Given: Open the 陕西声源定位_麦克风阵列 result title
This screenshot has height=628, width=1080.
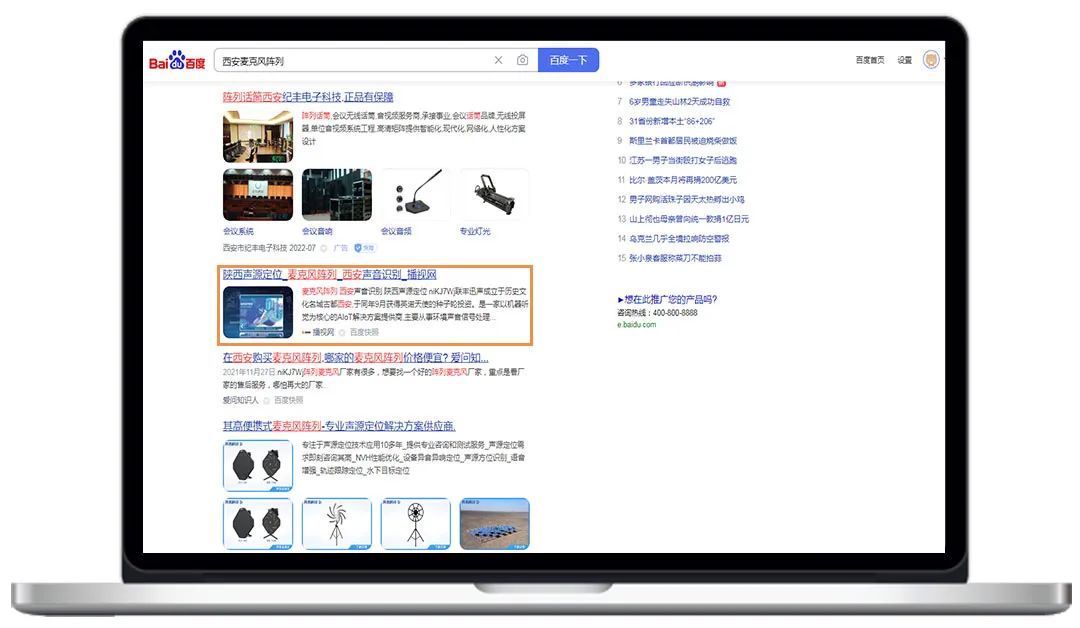Looking at the screenshot, I should point(329,275).
